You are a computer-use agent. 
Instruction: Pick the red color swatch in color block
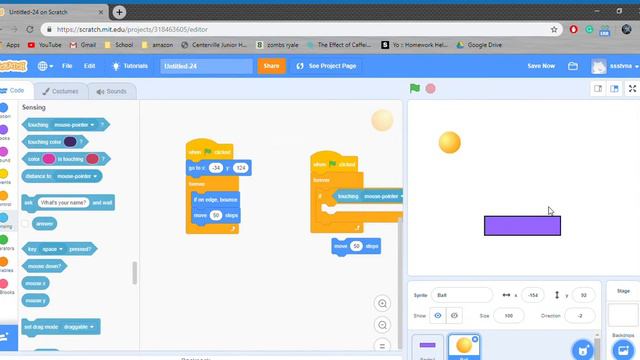point(92,159)
